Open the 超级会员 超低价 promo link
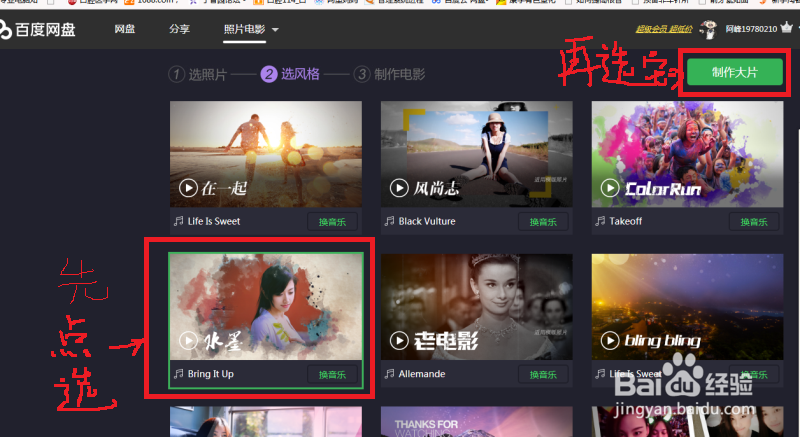Screen dimensions: 800x437 663,29
